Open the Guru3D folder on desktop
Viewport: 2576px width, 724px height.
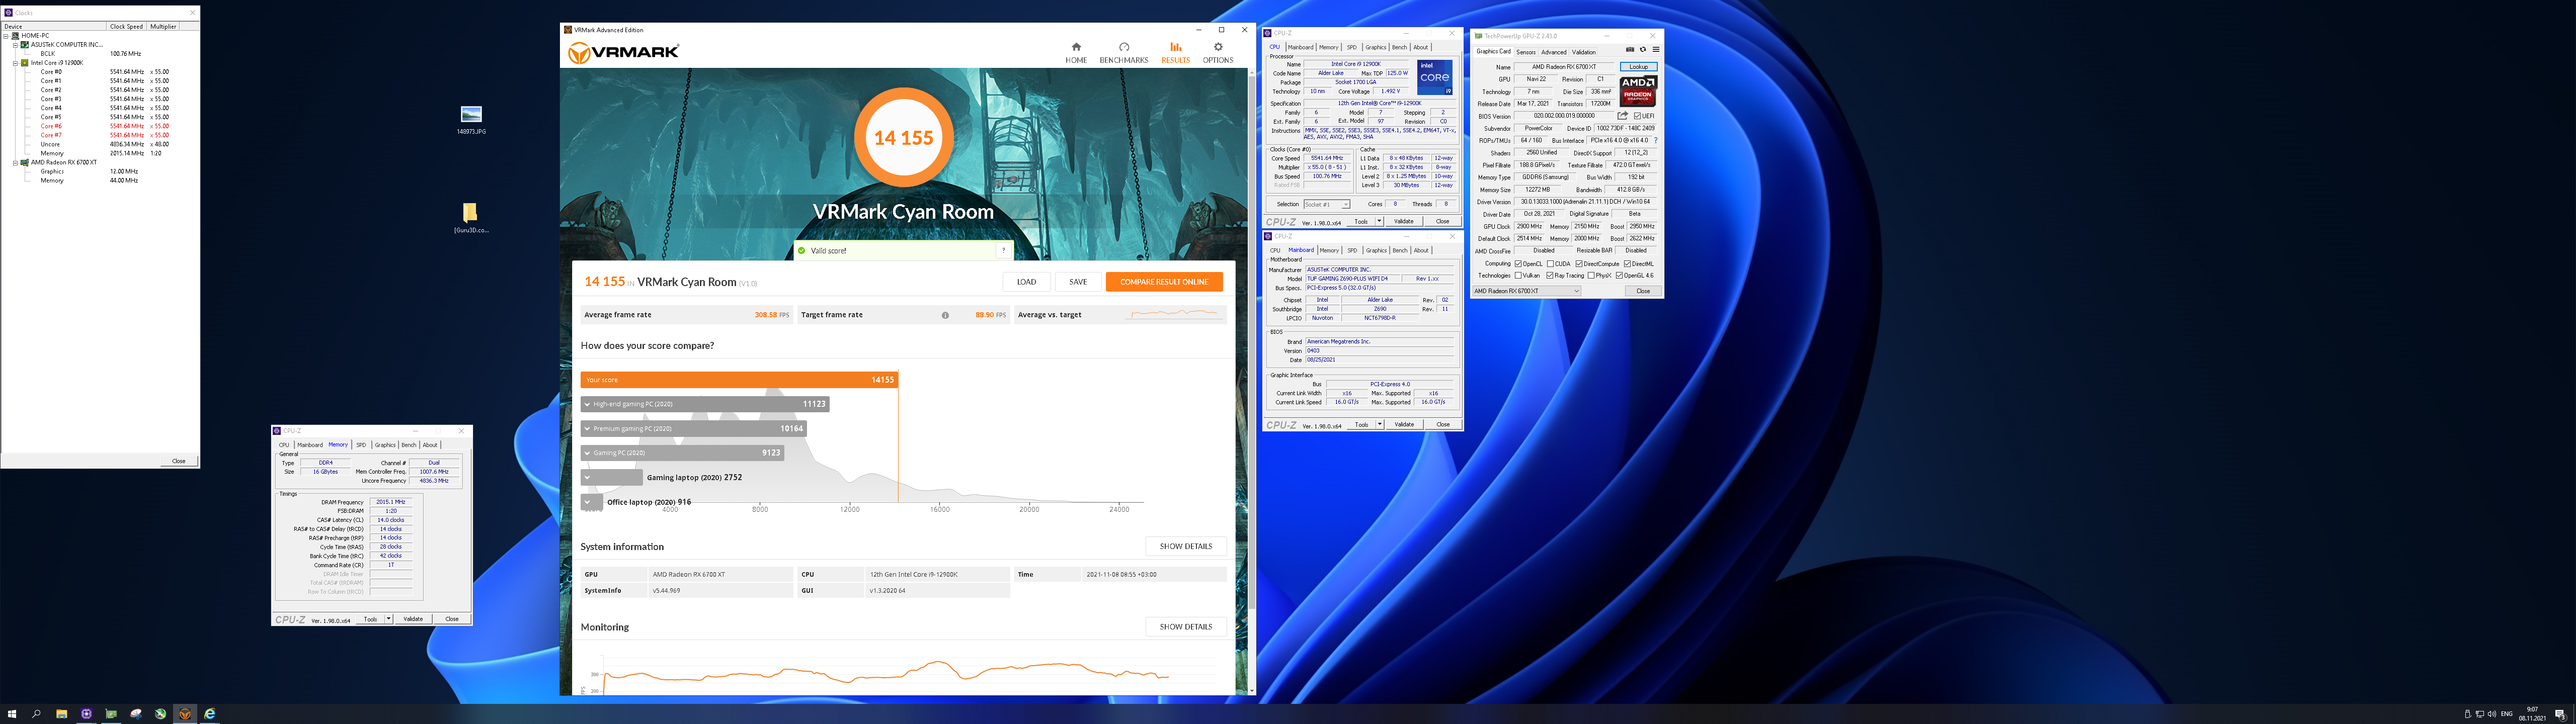[x=471, y=217]
